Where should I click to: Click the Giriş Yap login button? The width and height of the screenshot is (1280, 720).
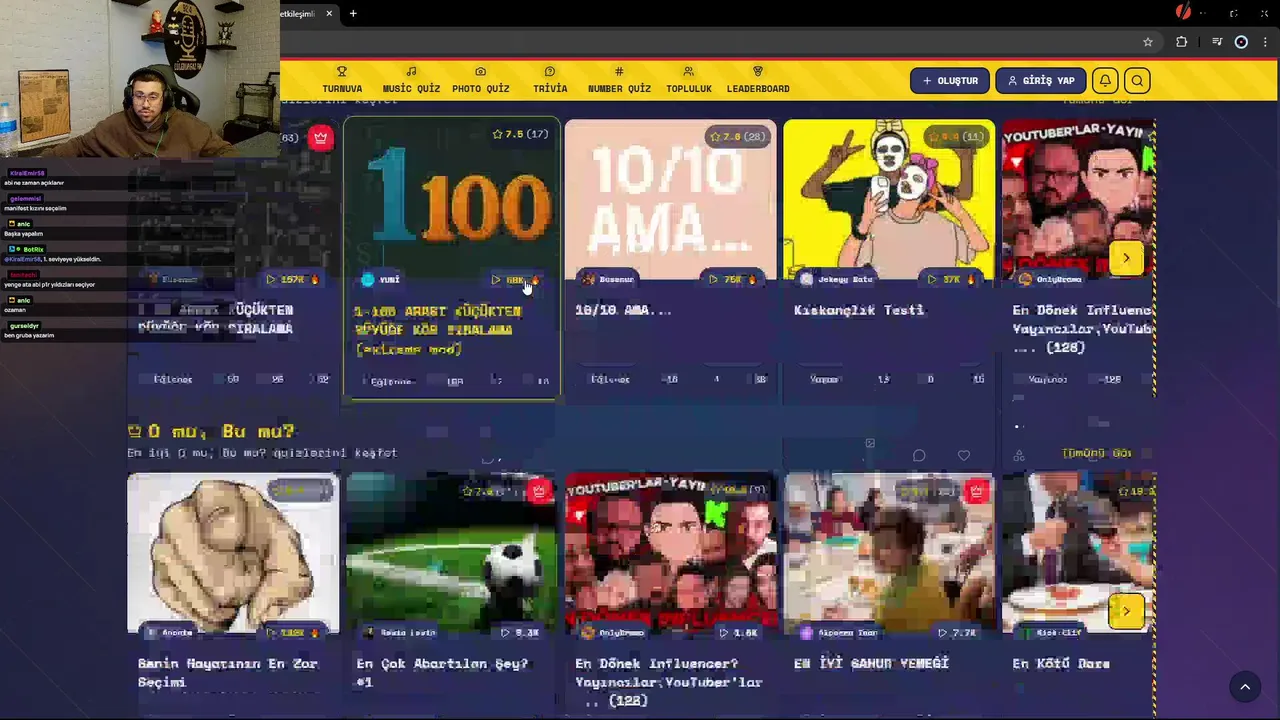click(1040, 81)
